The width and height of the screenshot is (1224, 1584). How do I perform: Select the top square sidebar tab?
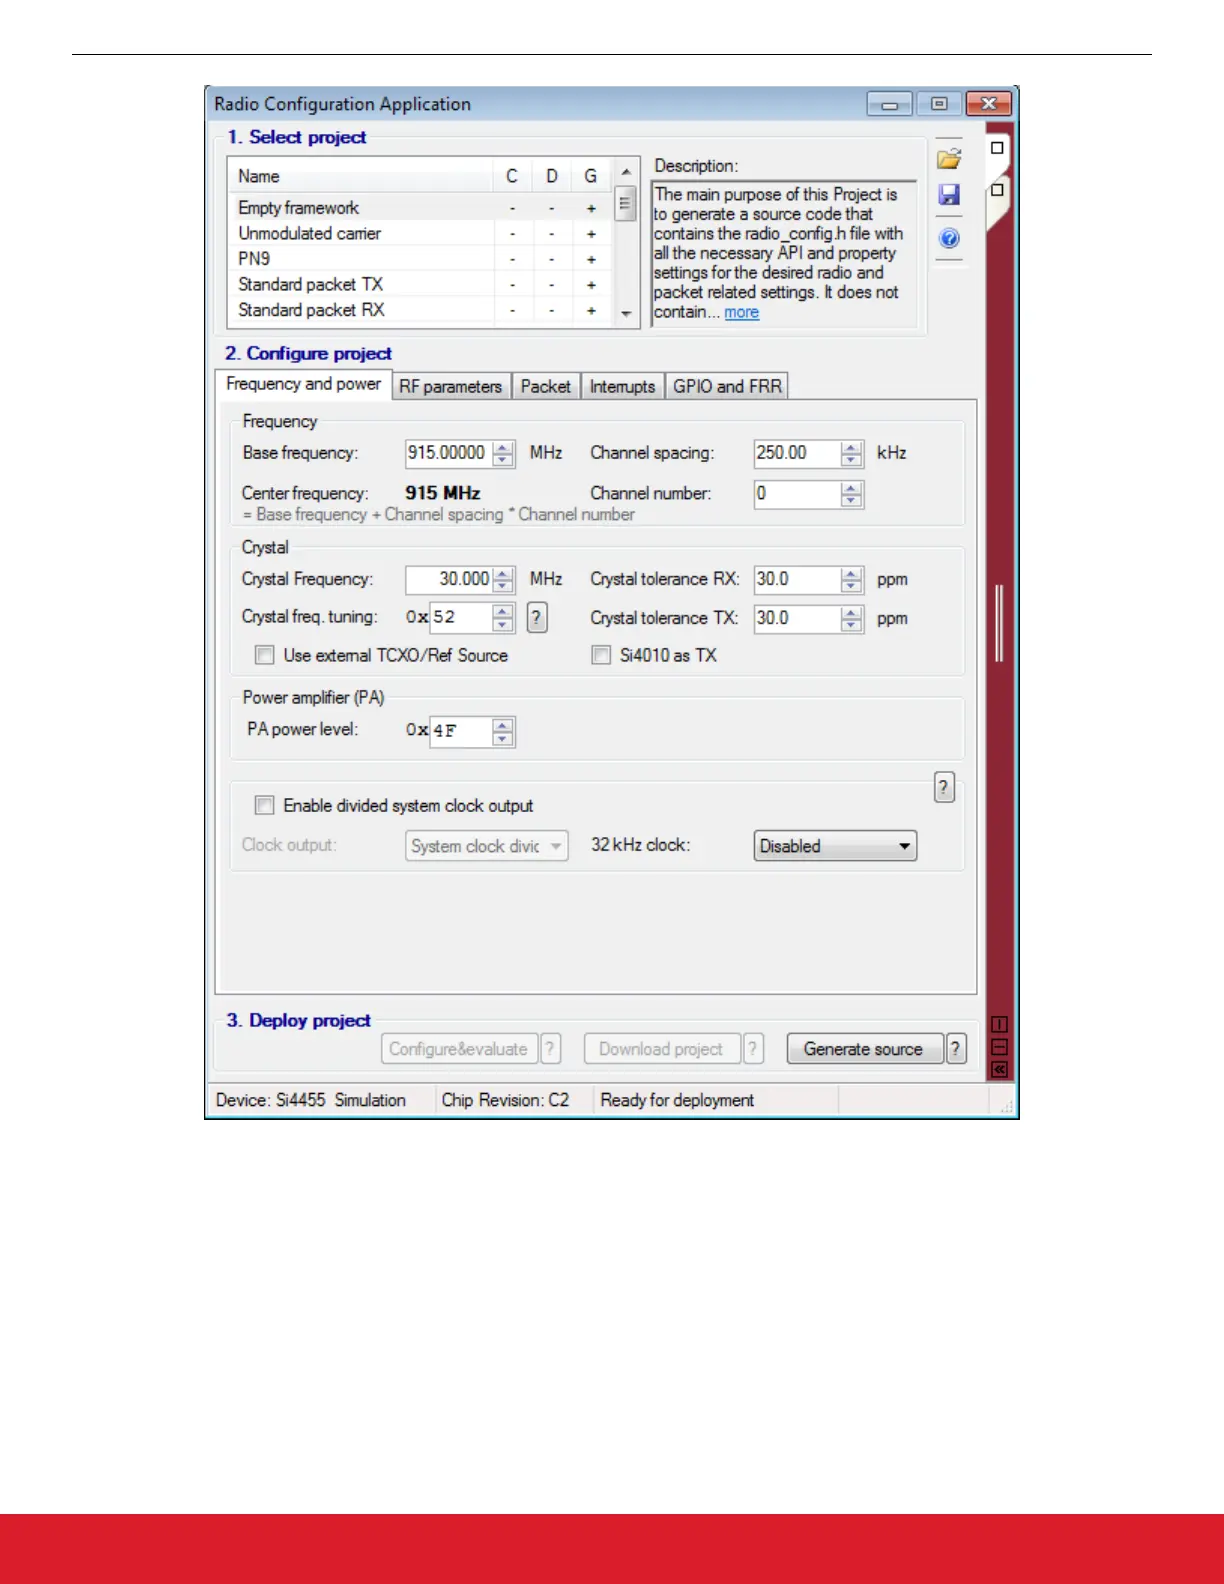click(997, 148)
